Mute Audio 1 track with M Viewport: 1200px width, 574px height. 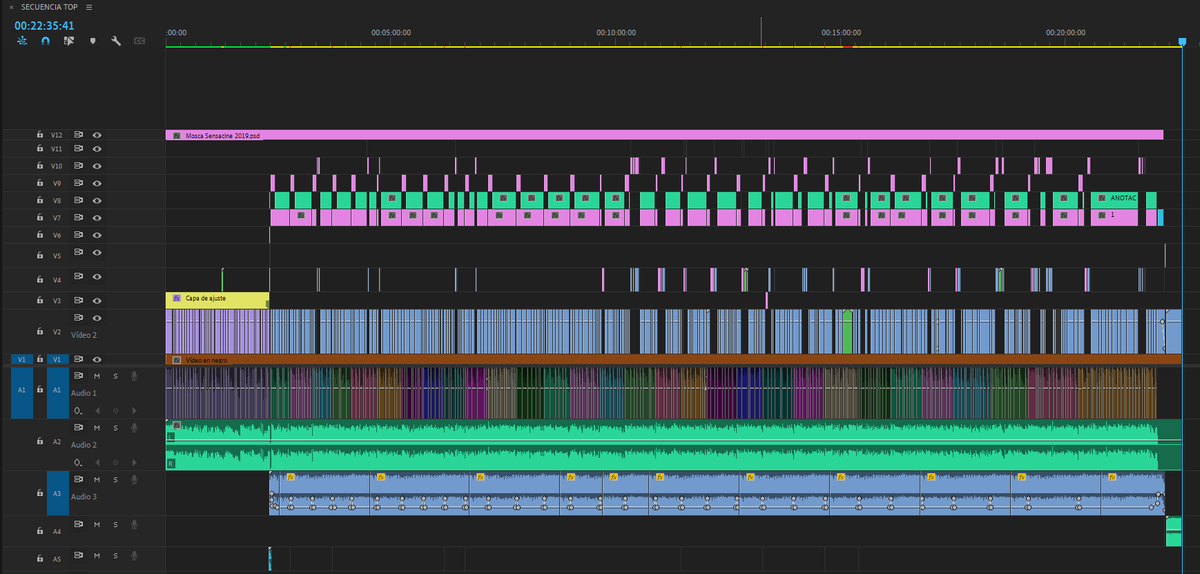click(x=98, y=376)
